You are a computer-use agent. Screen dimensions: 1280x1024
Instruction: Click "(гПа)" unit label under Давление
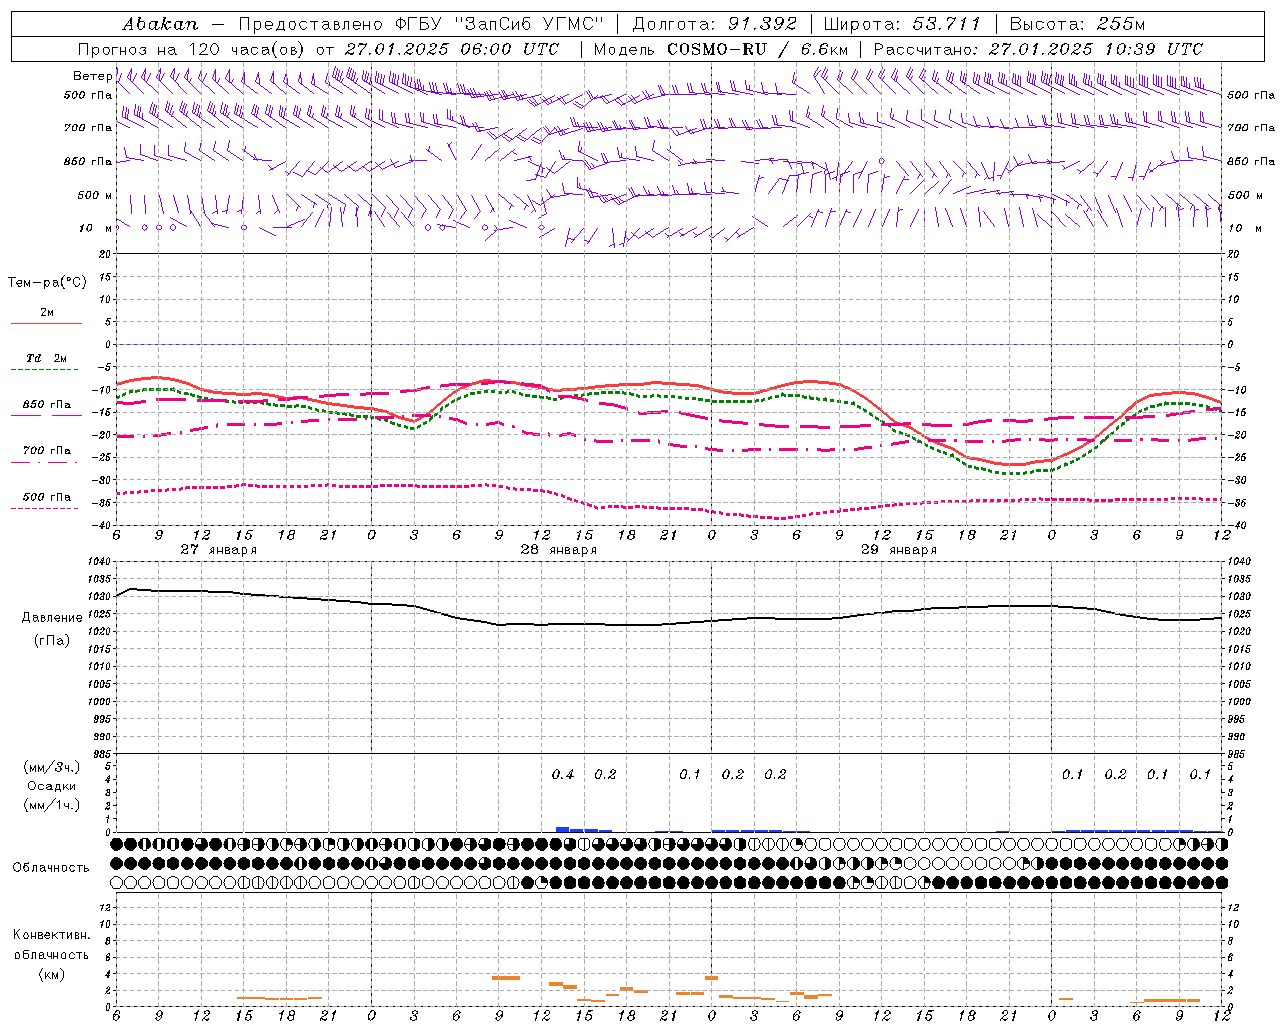[x=52, y=640]
